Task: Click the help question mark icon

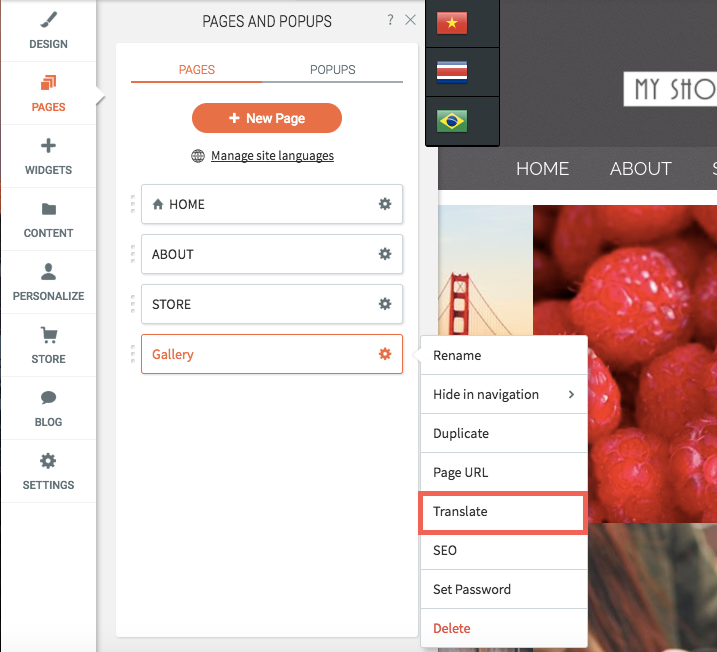Action: pos(390,20)
